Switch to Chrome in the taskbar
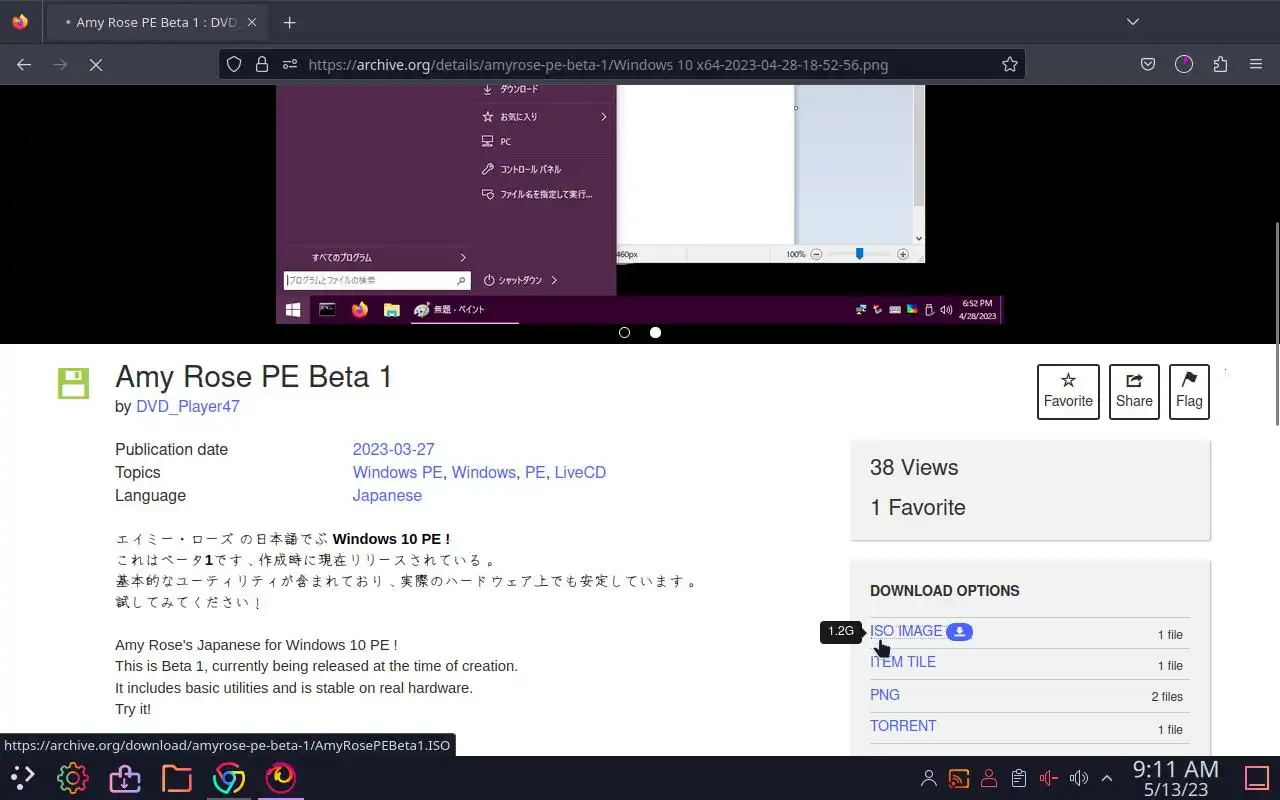The image size is (1280, 800). (228, 777)
